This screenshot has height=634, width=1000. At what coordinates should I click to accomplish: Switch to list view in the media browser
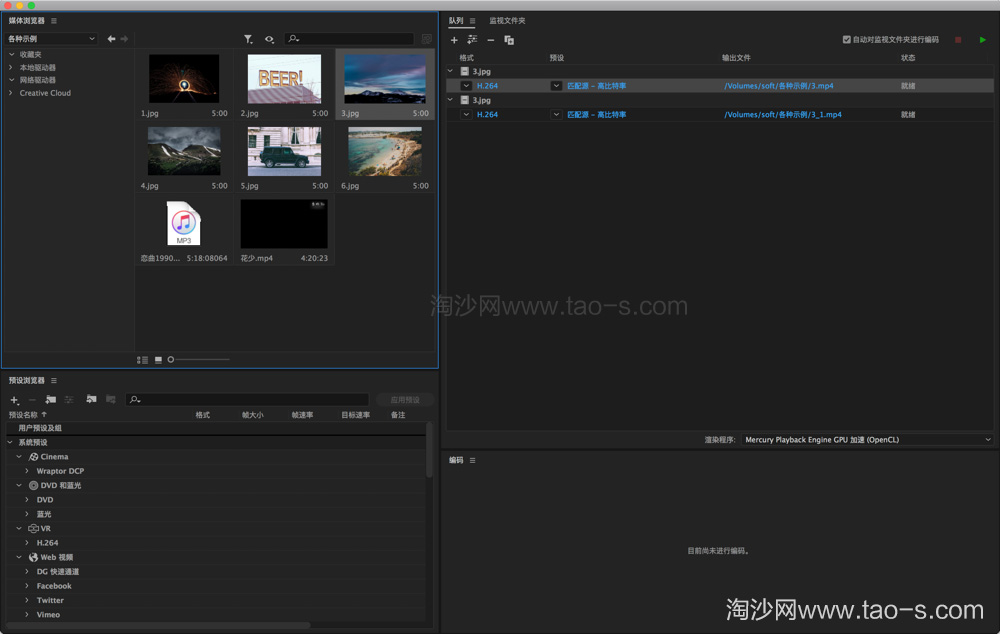pyautogui.click(x=142, y=359)
